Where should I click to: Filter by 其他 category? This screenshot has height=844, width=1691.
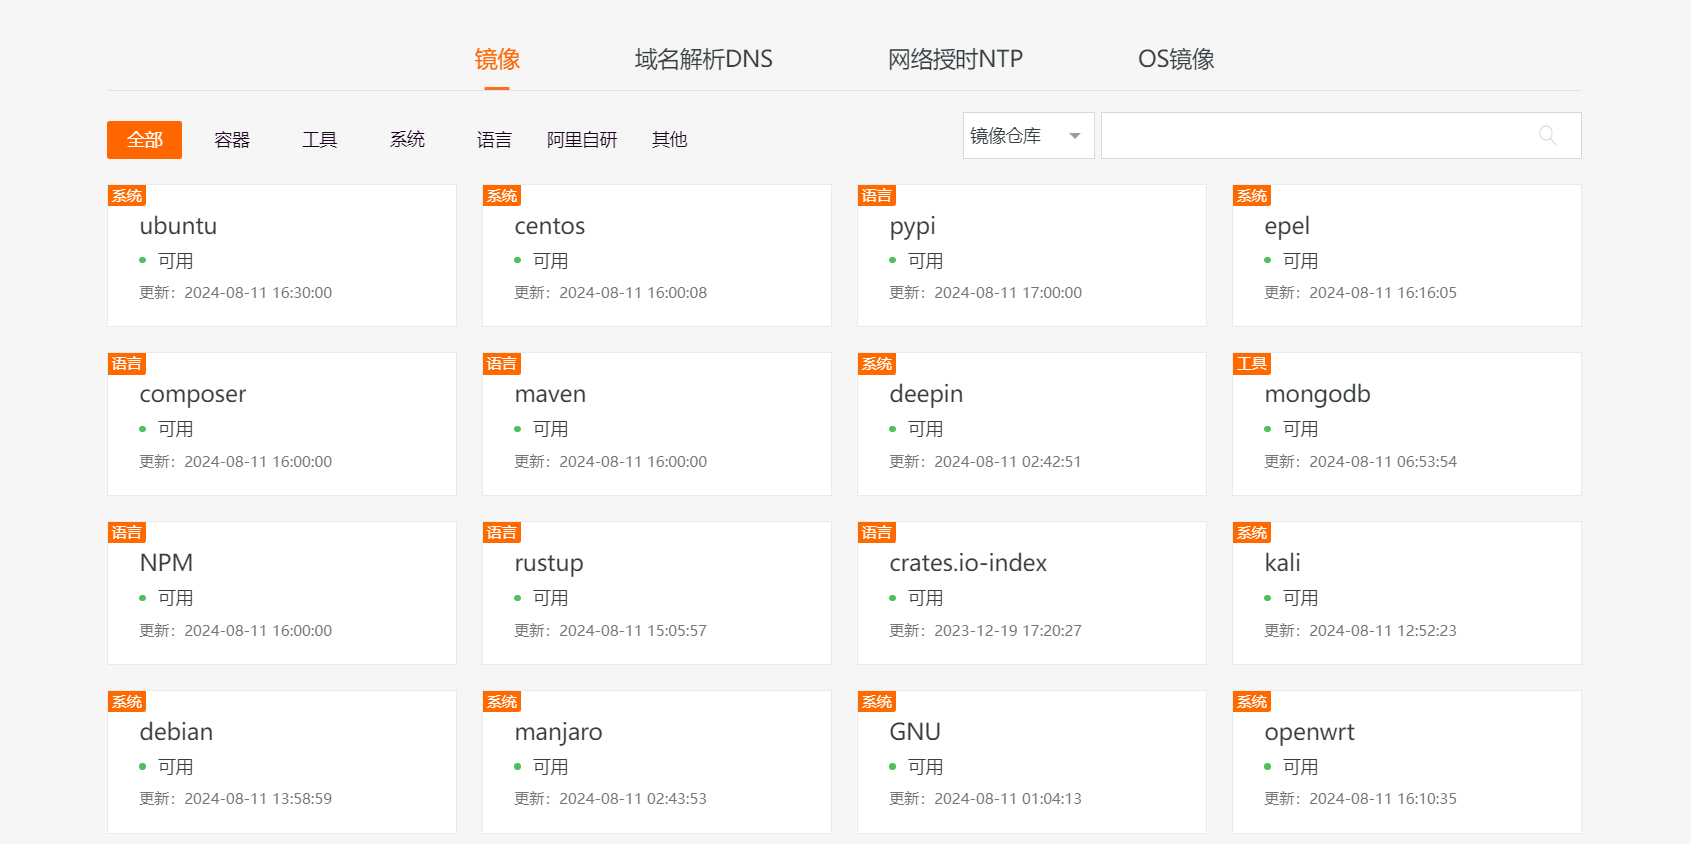pyautogui.click(x=669, y=140)
